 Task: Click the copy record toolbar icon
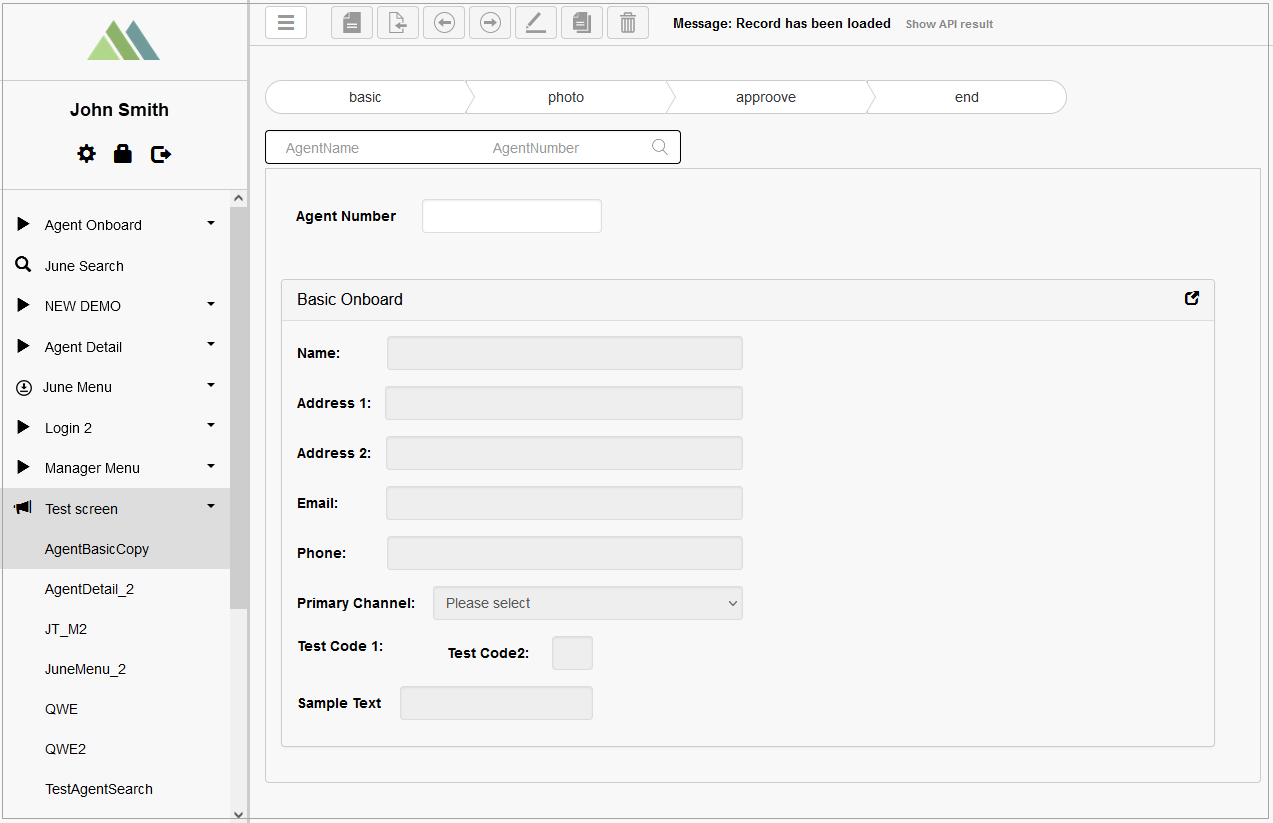pos(582,22)
